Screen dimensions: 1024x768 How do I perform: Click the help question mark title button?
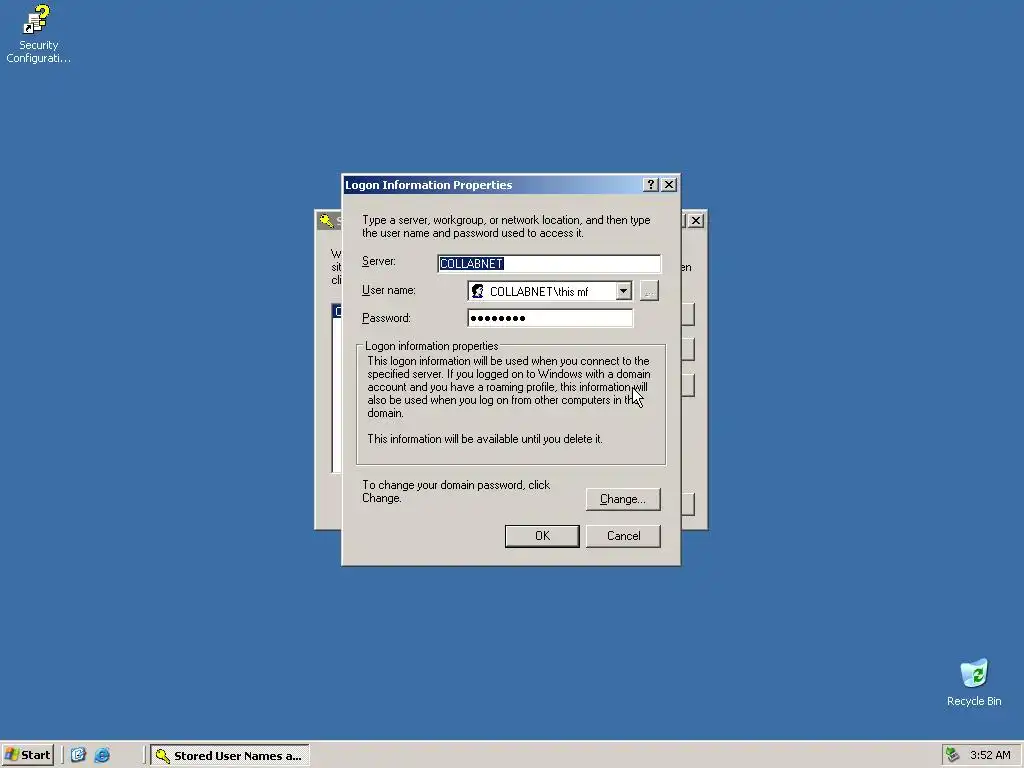pyautogui.click(x=650, y=185)
